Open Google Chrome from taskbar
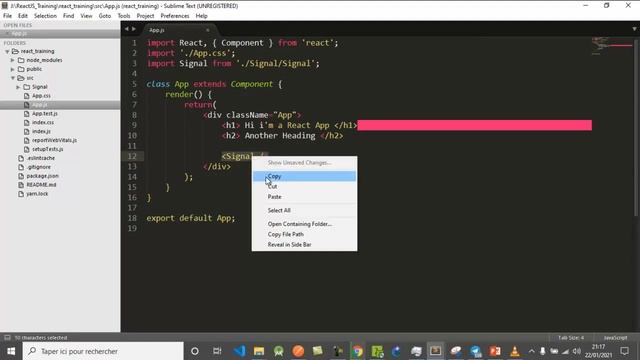Viewport: 640px width, 360px height. (358, 351)
